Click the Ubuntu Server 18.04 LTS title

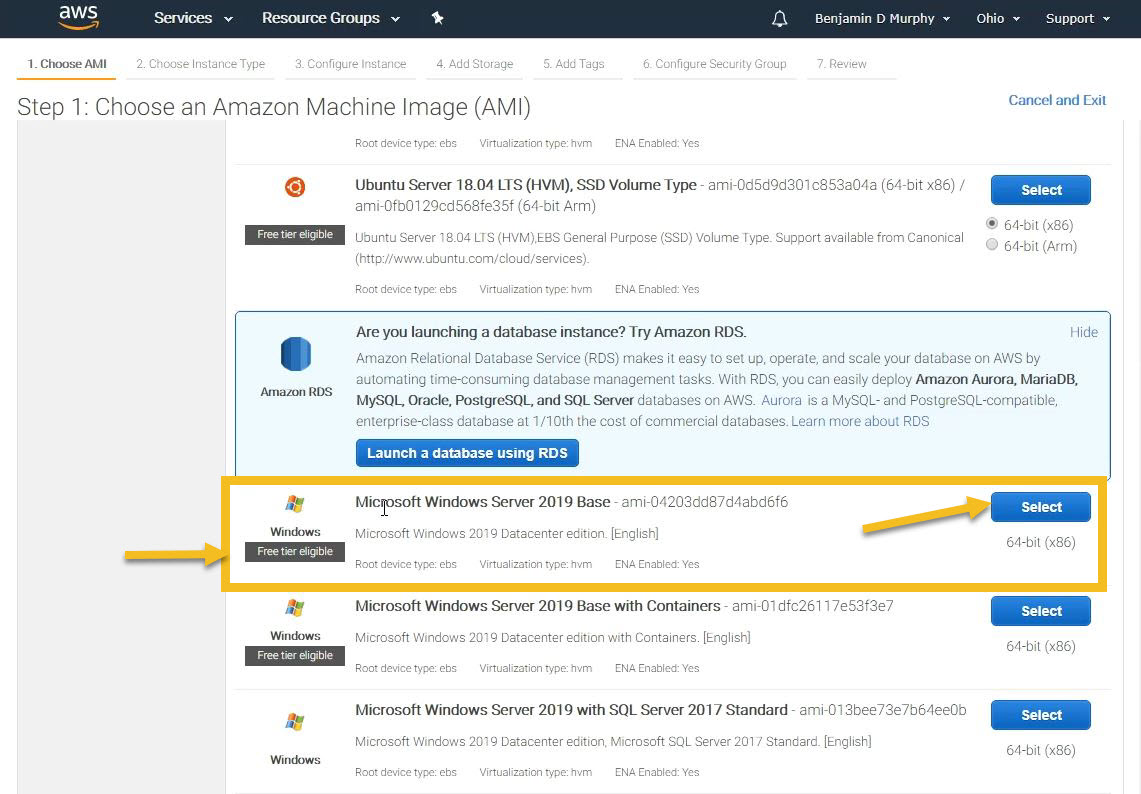[x=525, y=185]
